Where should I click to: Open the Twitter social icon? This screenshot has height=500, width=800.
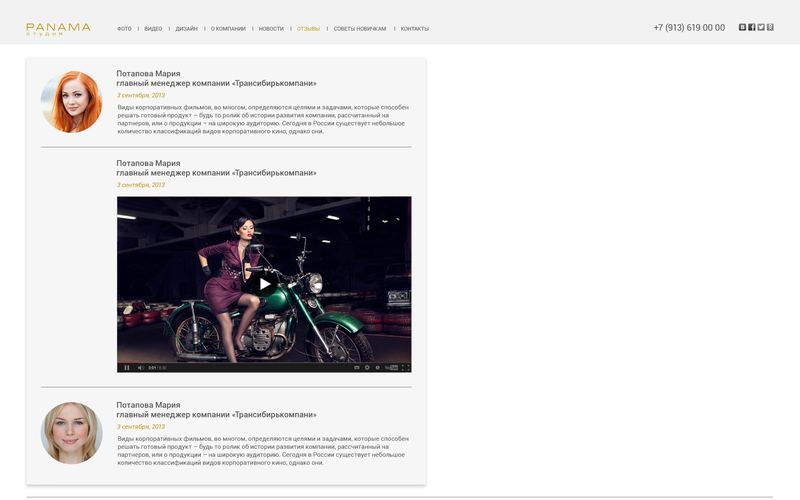click(x=761, y=27)
